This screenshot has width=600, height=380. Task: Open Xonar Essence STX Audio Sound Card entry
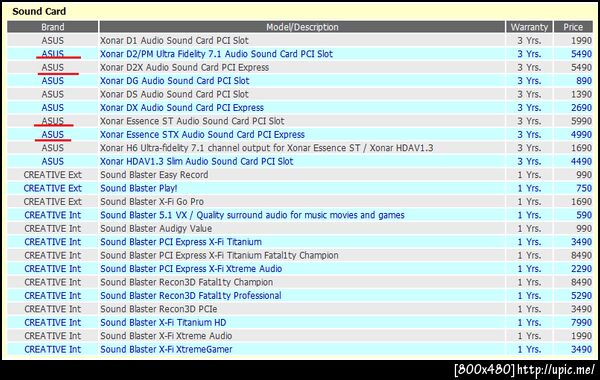coord(202,134)
